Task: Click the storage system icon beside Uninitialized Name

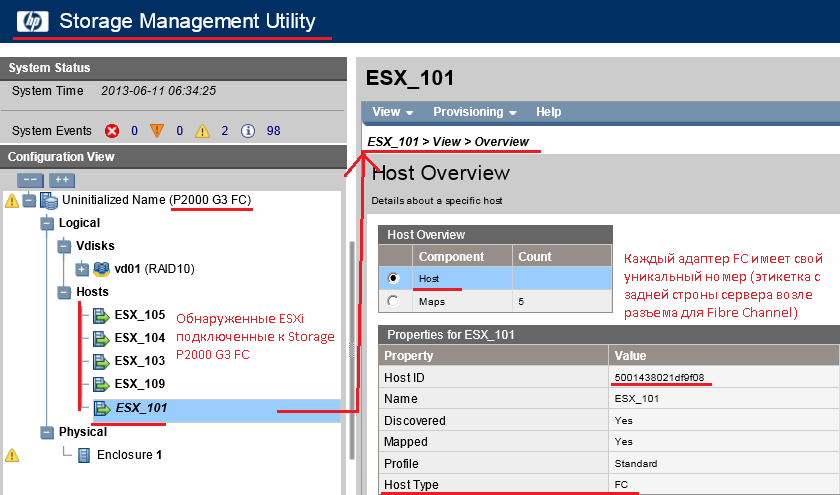Action: [49, 201]
